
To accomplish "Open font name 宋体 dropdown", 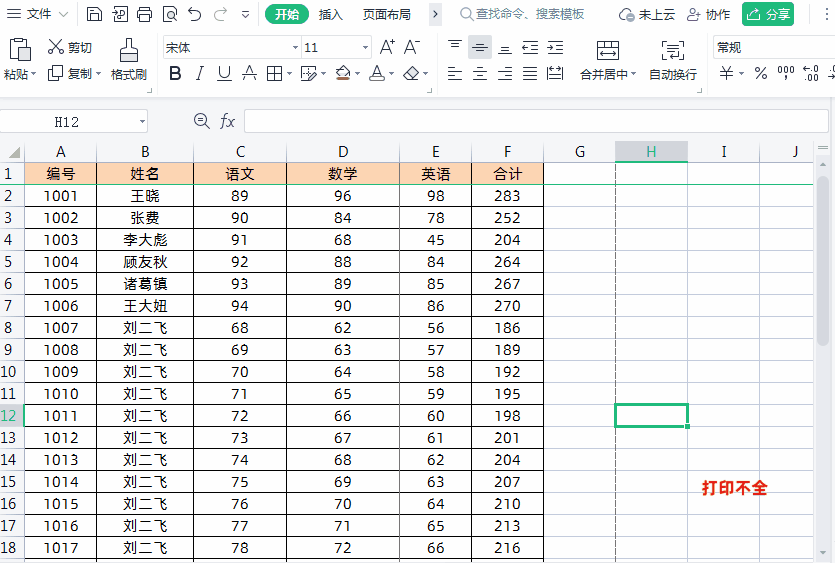I will pyautogui.click(x=295, y=47).
